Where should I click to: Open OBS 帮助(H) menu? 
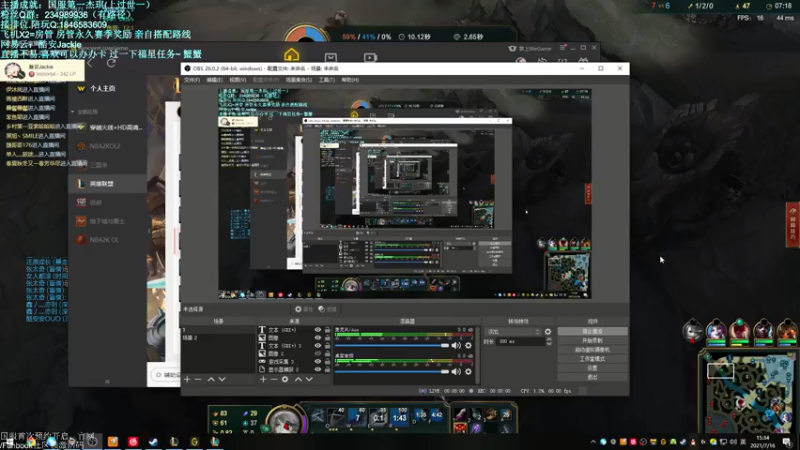pyautogui.click(x=350, y=80)
